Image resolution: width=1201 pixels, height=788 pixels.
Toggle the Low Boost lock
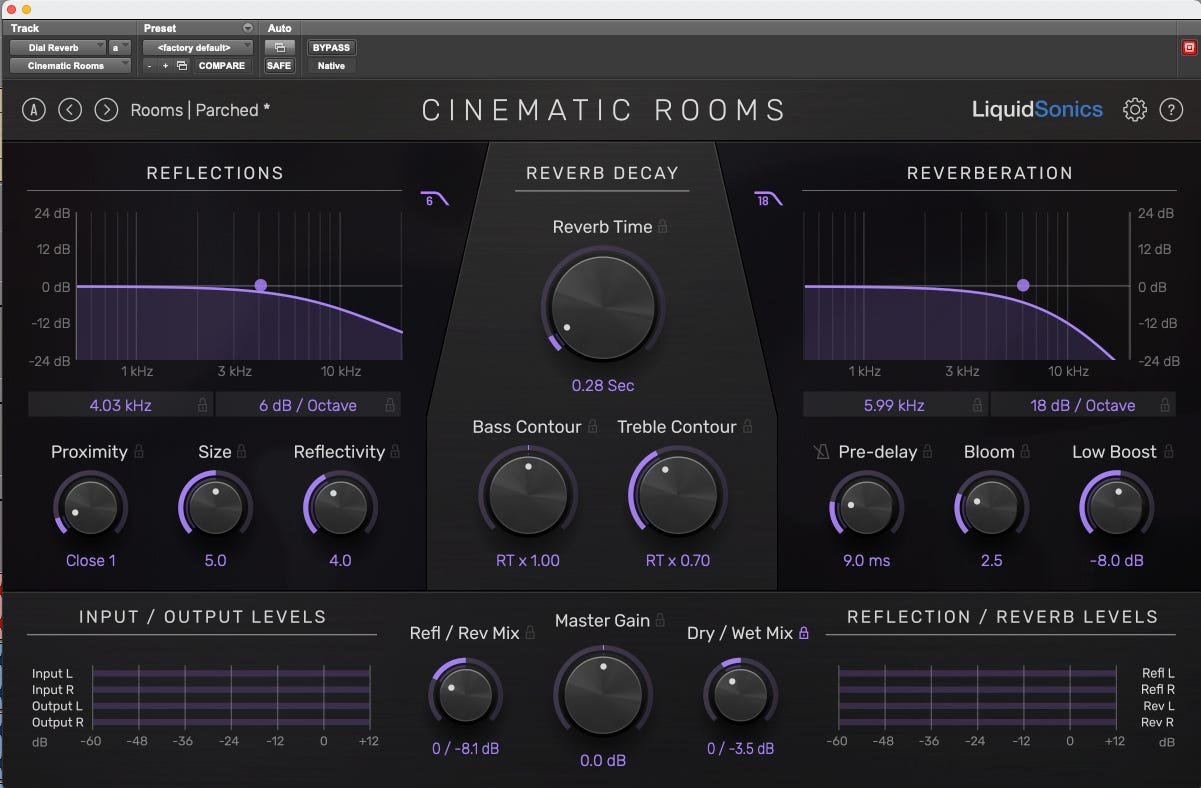(x=1167, y=452)
